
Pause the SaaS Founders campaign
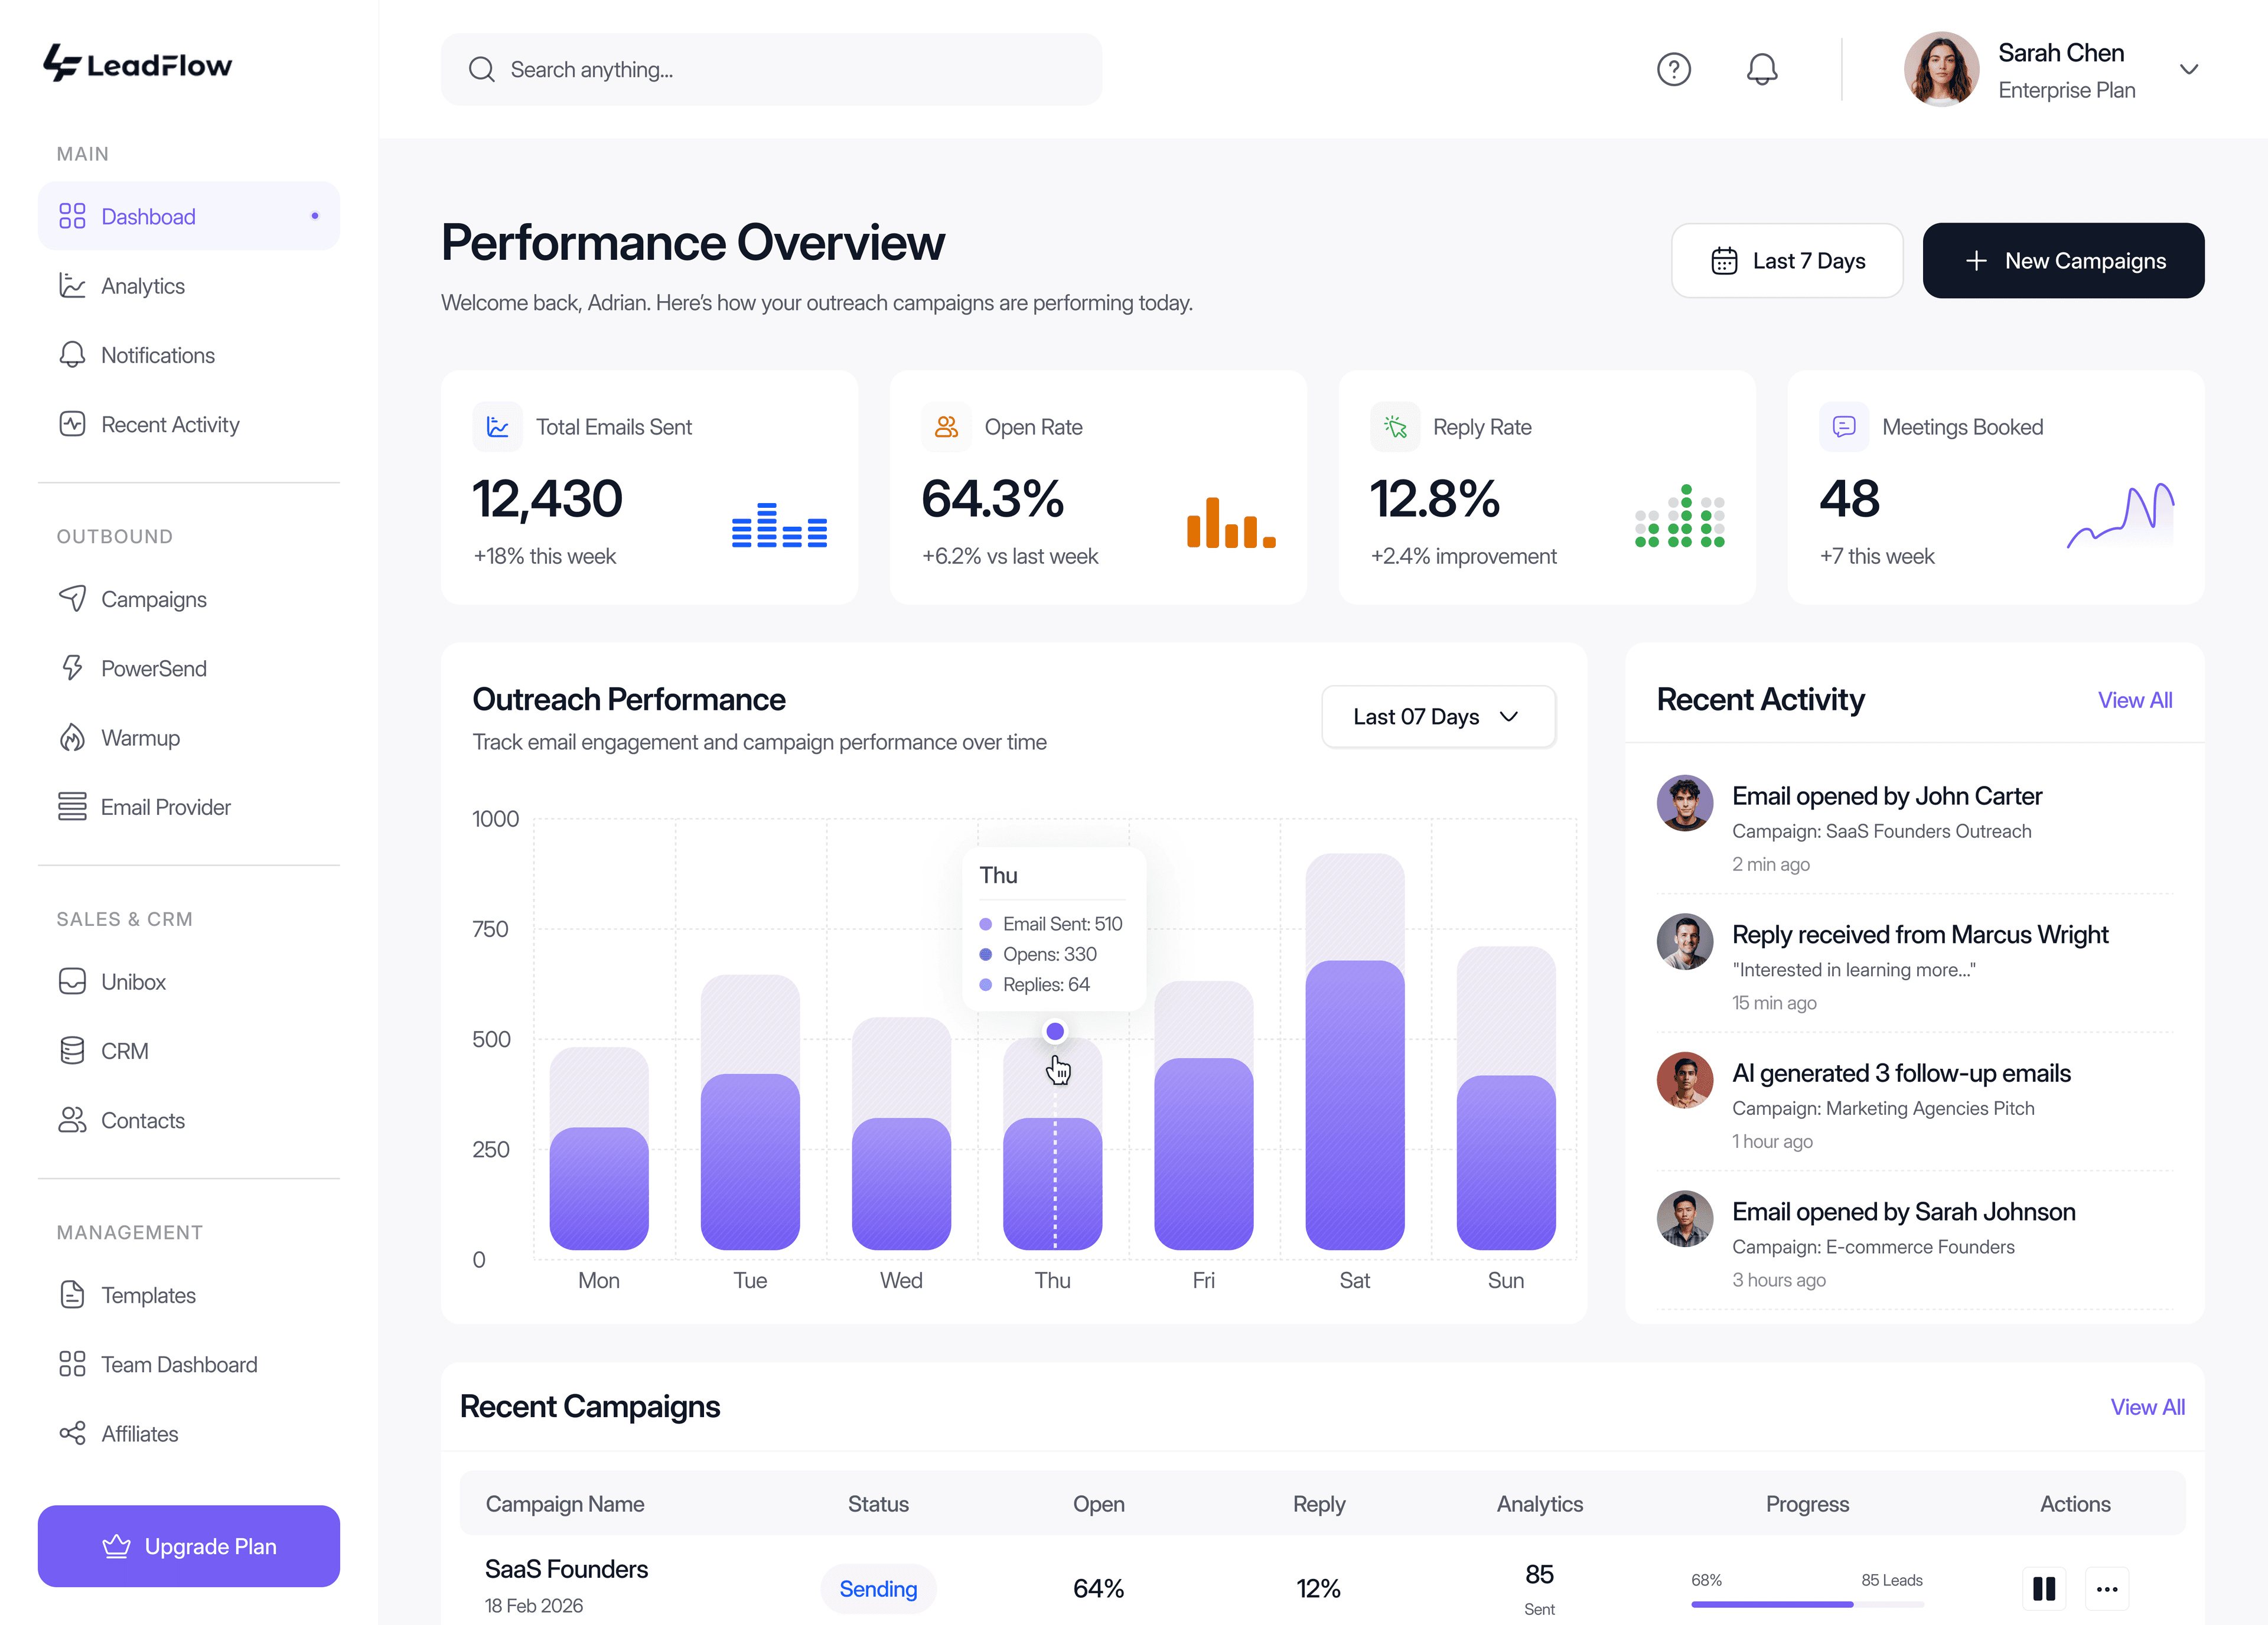click(x=2044, y=1589)
